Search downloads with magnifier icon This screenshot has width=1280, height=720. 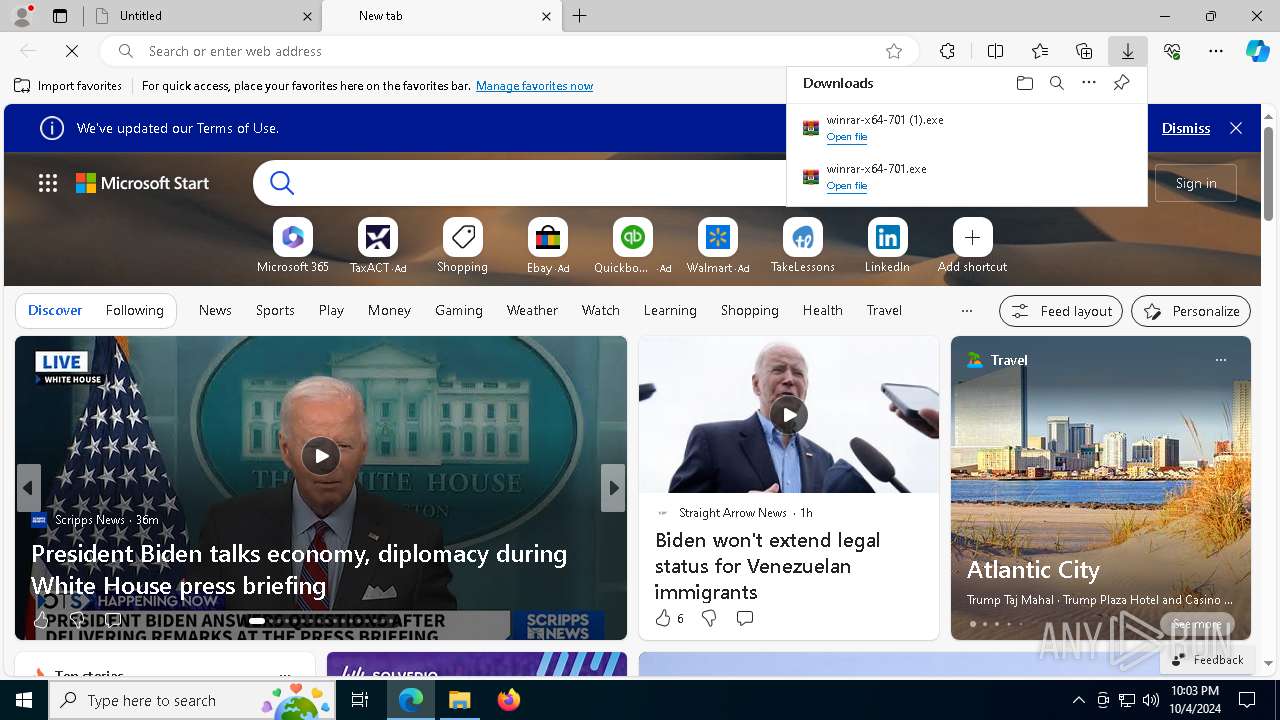click(x=1056, y=83)
